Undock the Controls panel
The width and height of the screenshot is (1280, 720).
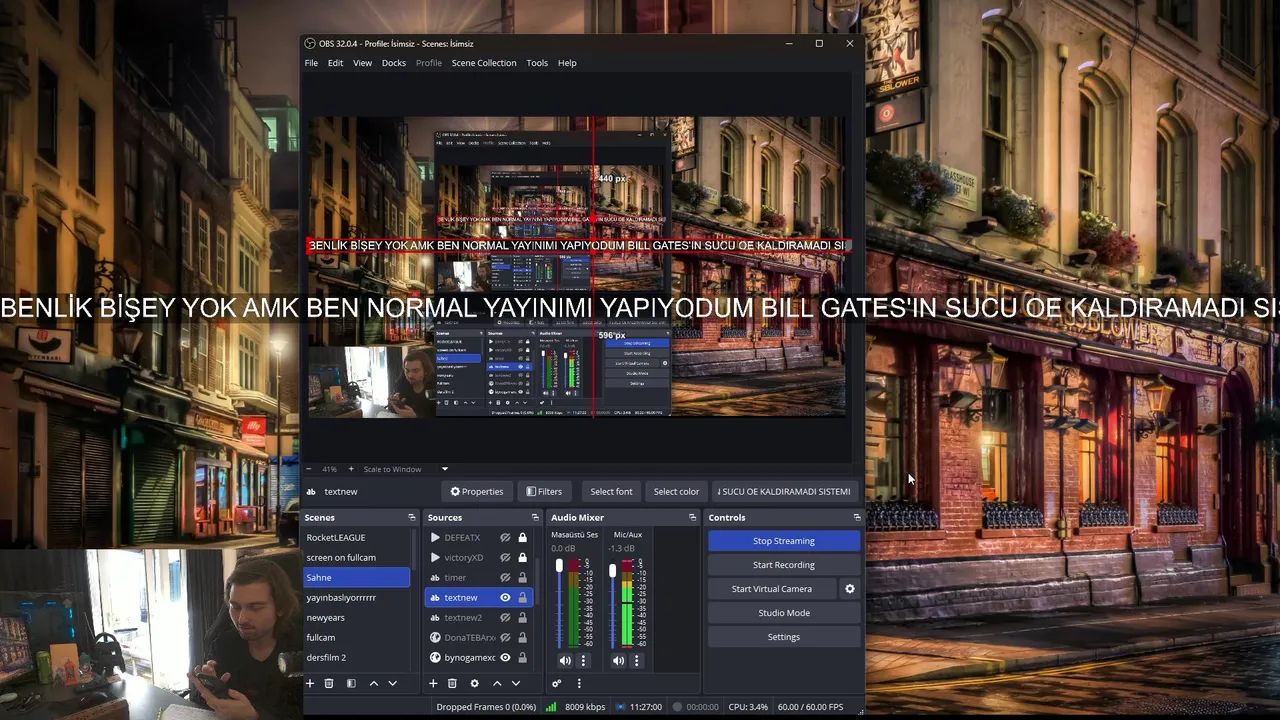point(857,517)
